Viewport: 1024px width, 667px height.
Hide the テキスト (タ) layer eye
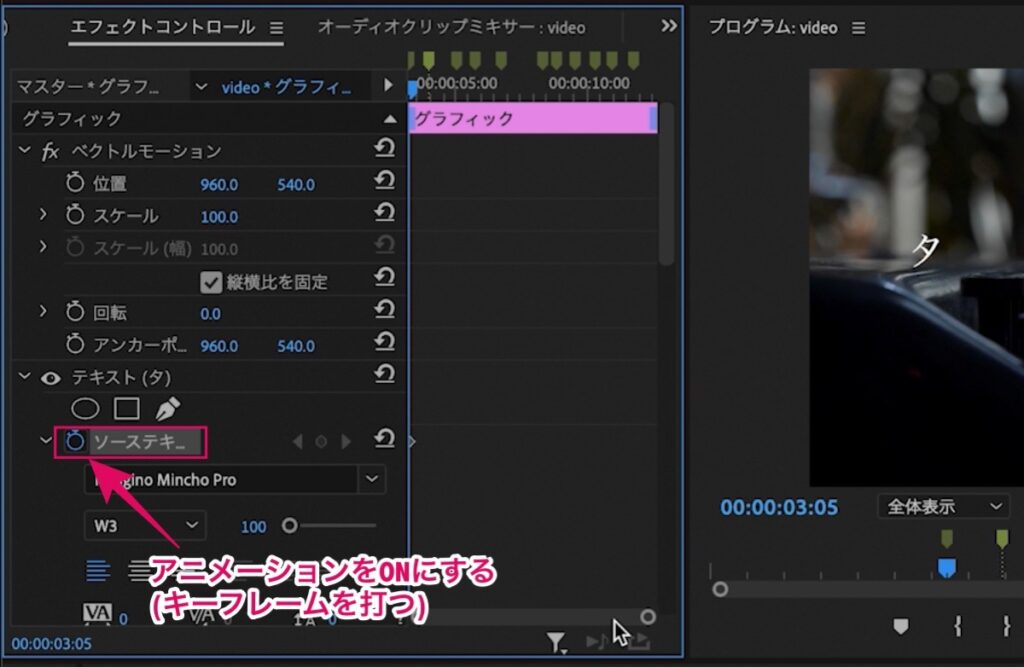pos(51,378)
